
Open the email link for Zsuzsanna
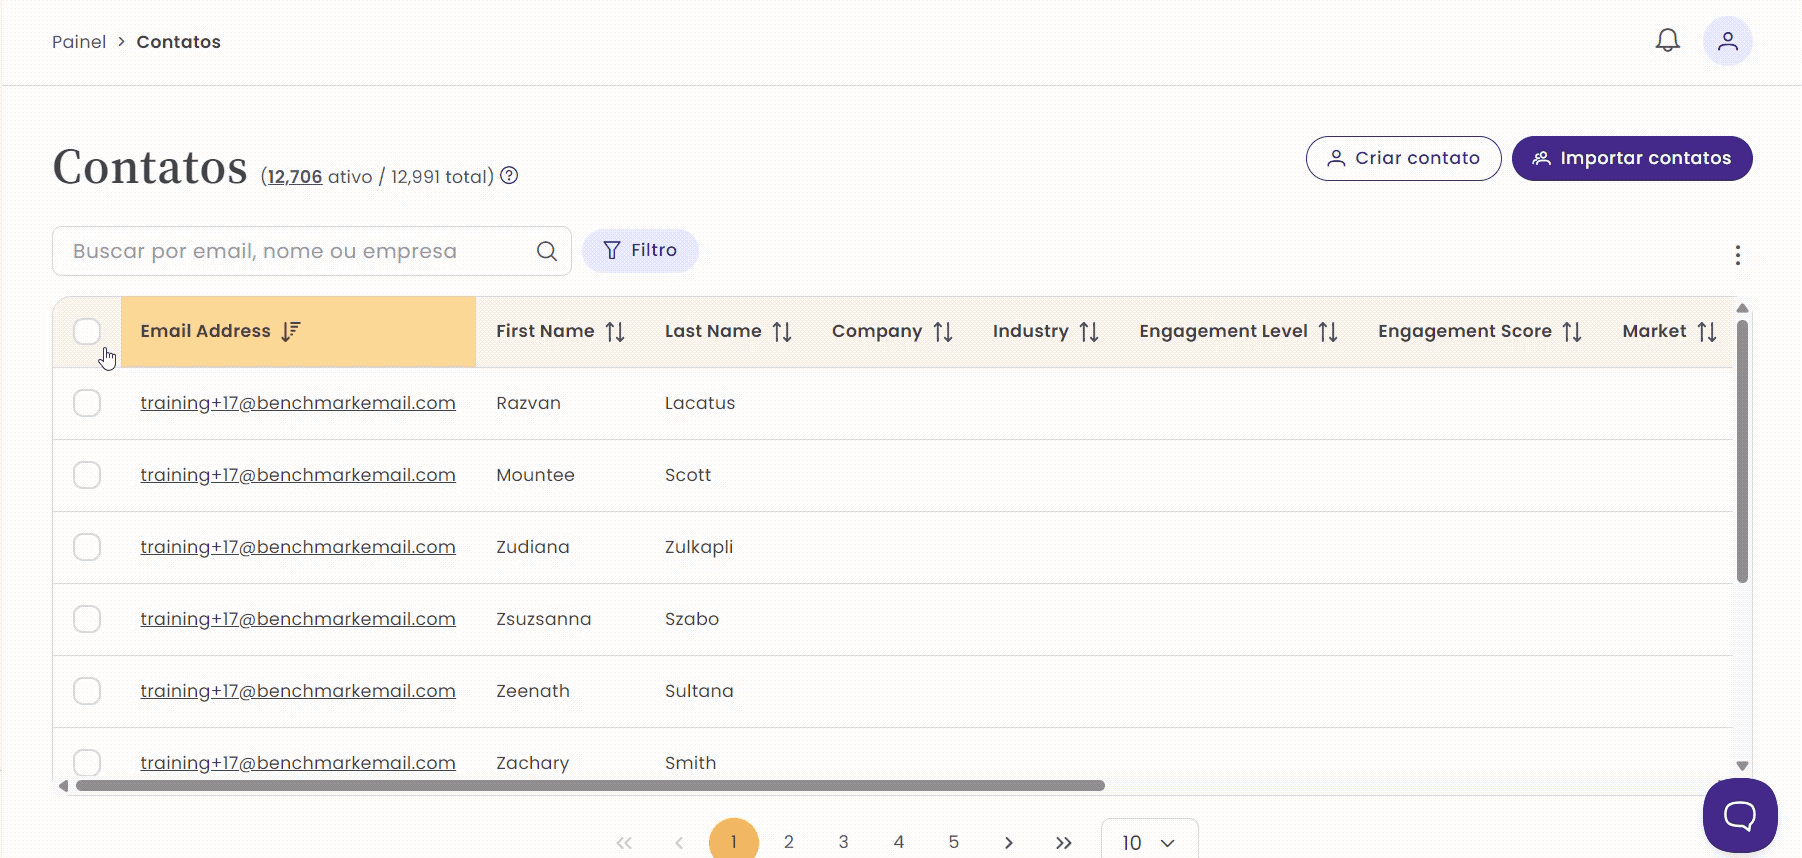coord(298,619)
